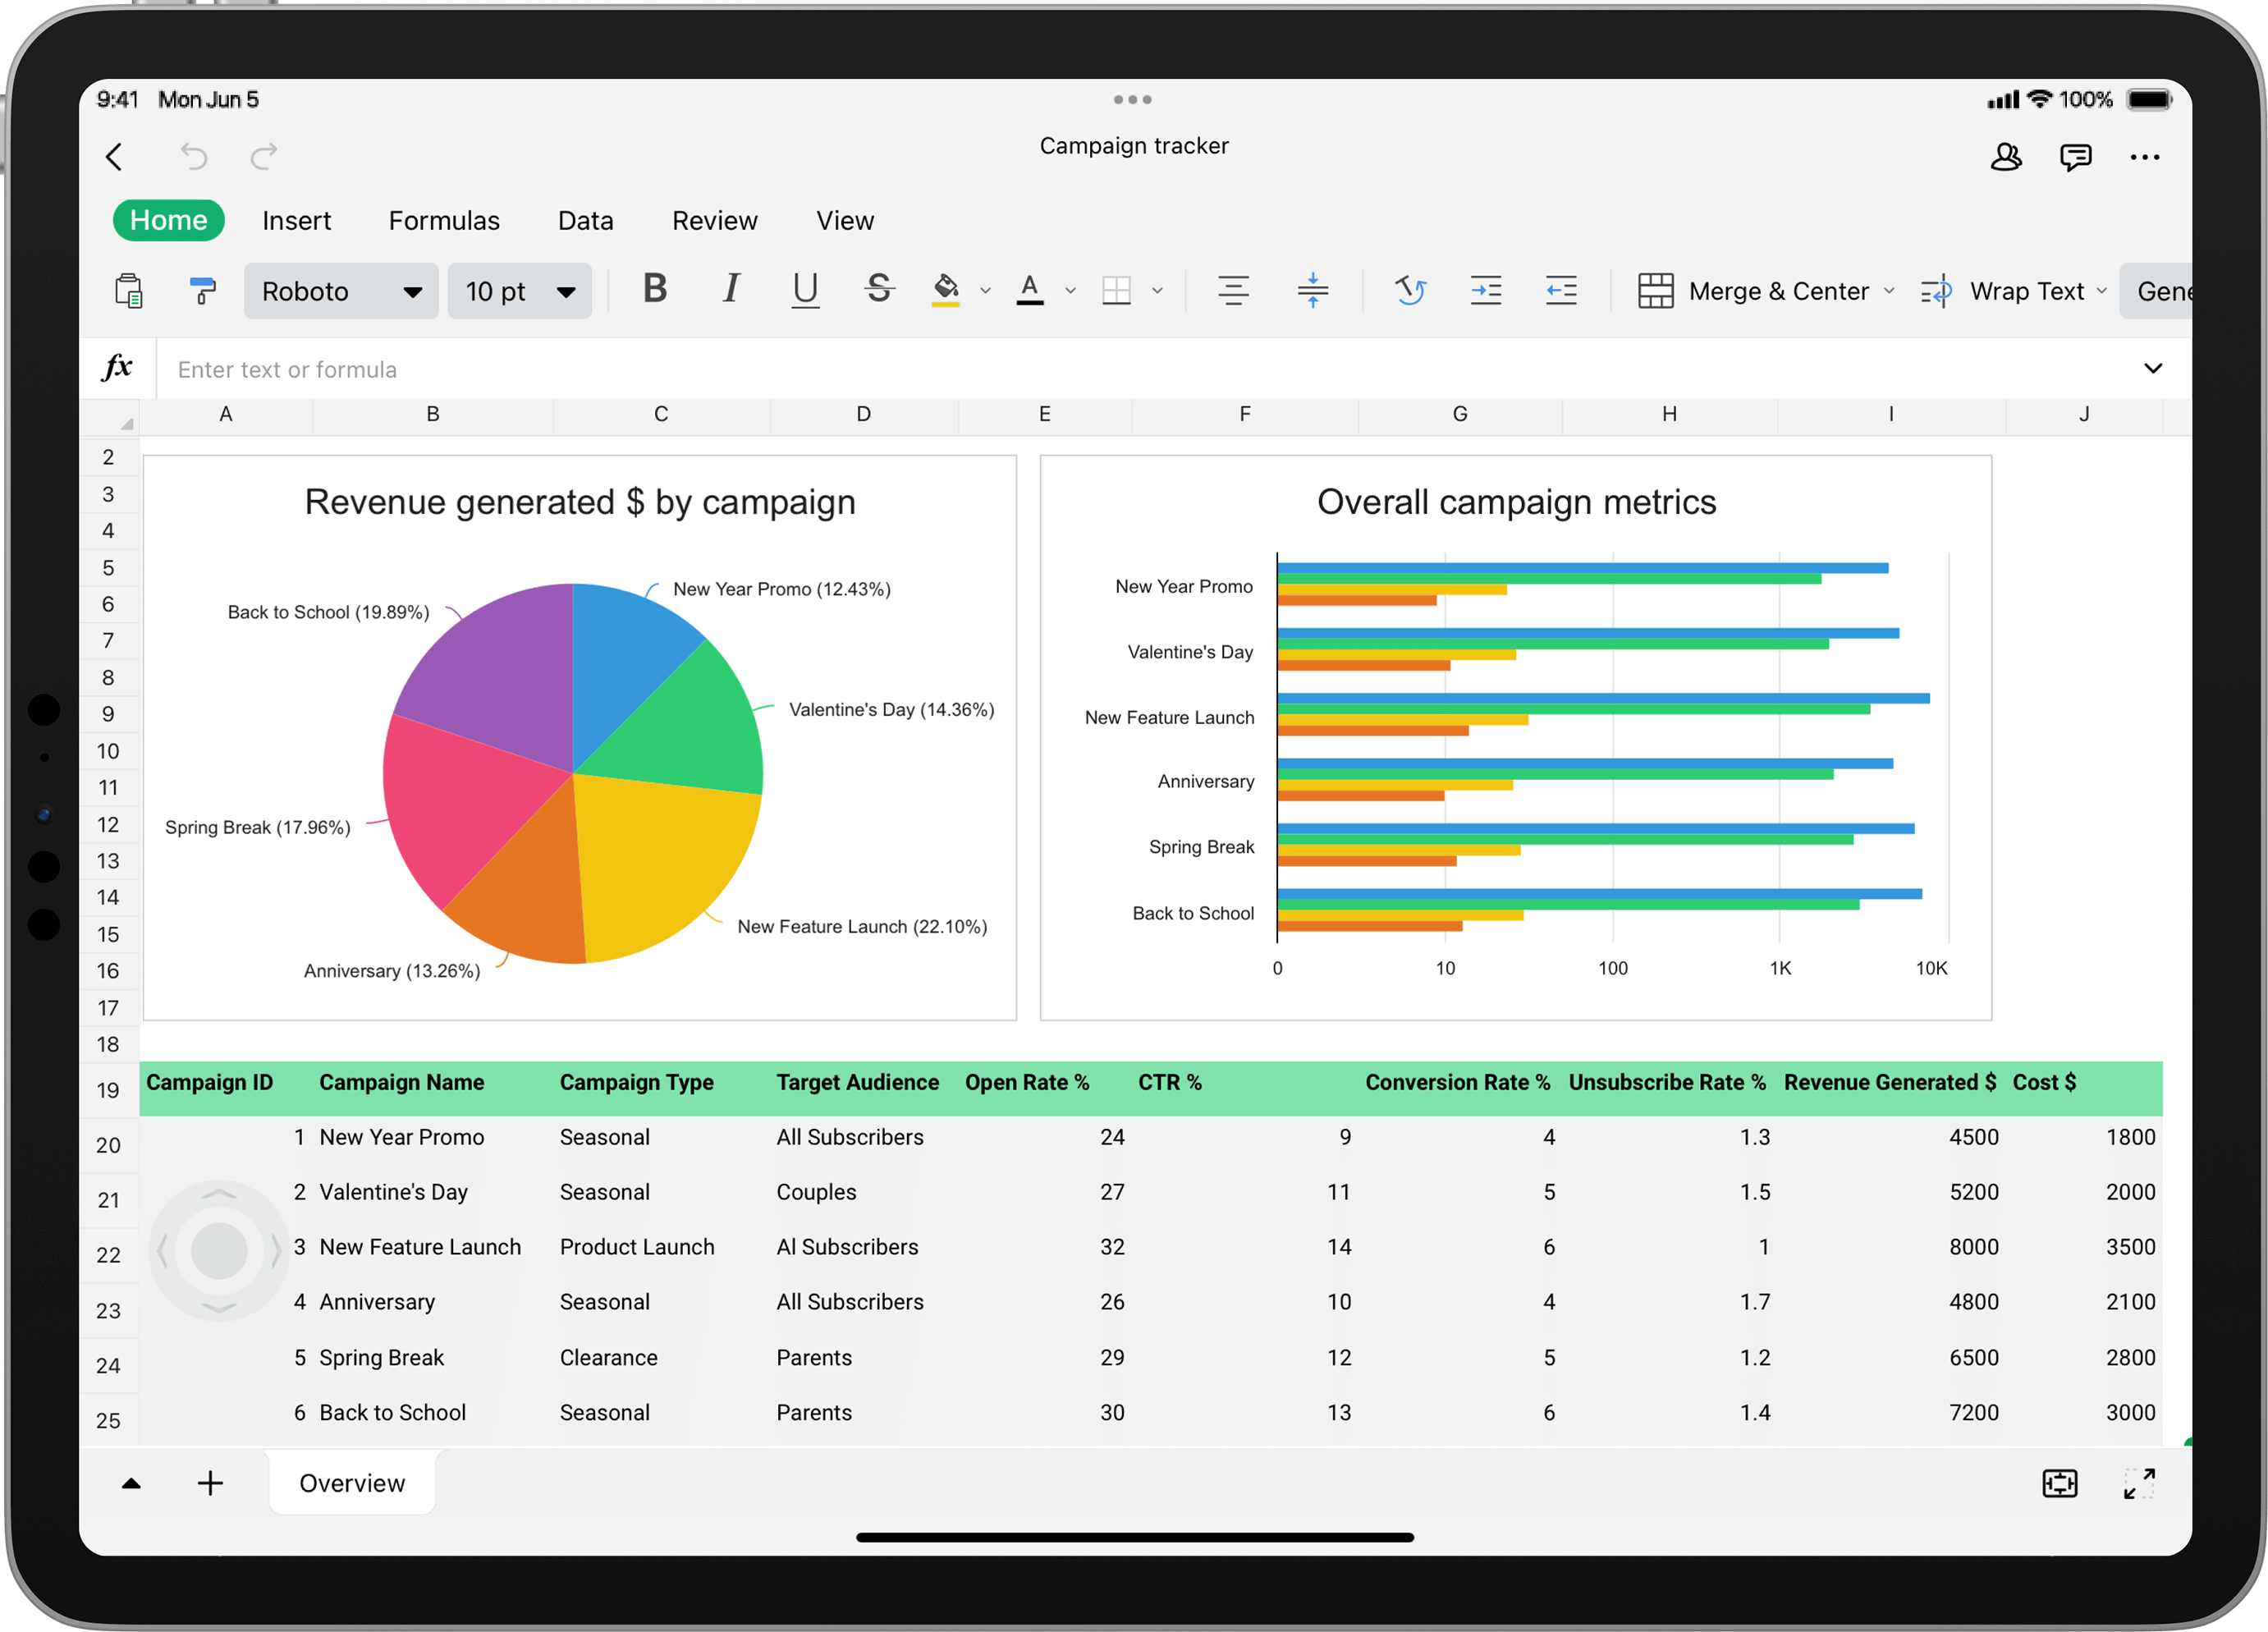This screenshot has height=1632, width=2268.
Task: Toggle italic formatting
Action: (731, 290)
